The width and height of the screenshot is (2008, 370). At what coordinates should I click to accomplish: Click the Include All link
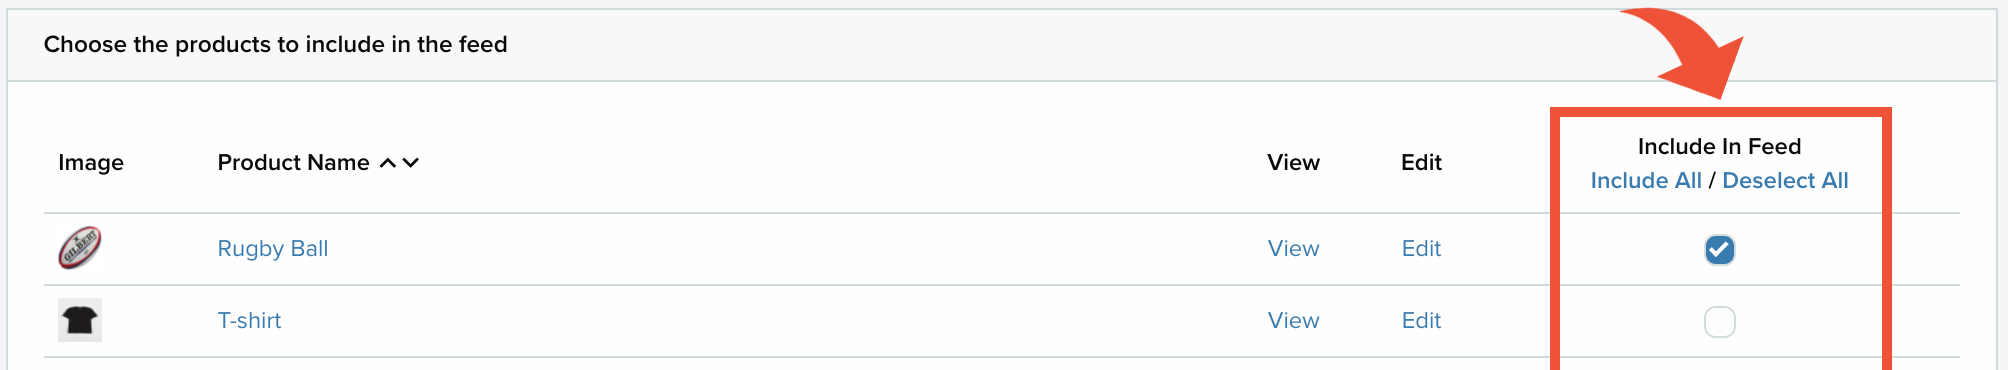(x=1646, y=180)
